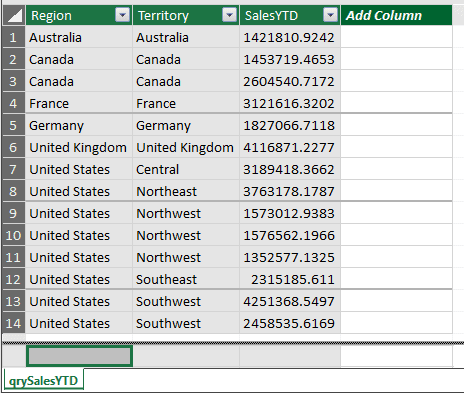Open the Region column filter dropdown
This screenshot has height=393, width=464.
tap(122, 15)
